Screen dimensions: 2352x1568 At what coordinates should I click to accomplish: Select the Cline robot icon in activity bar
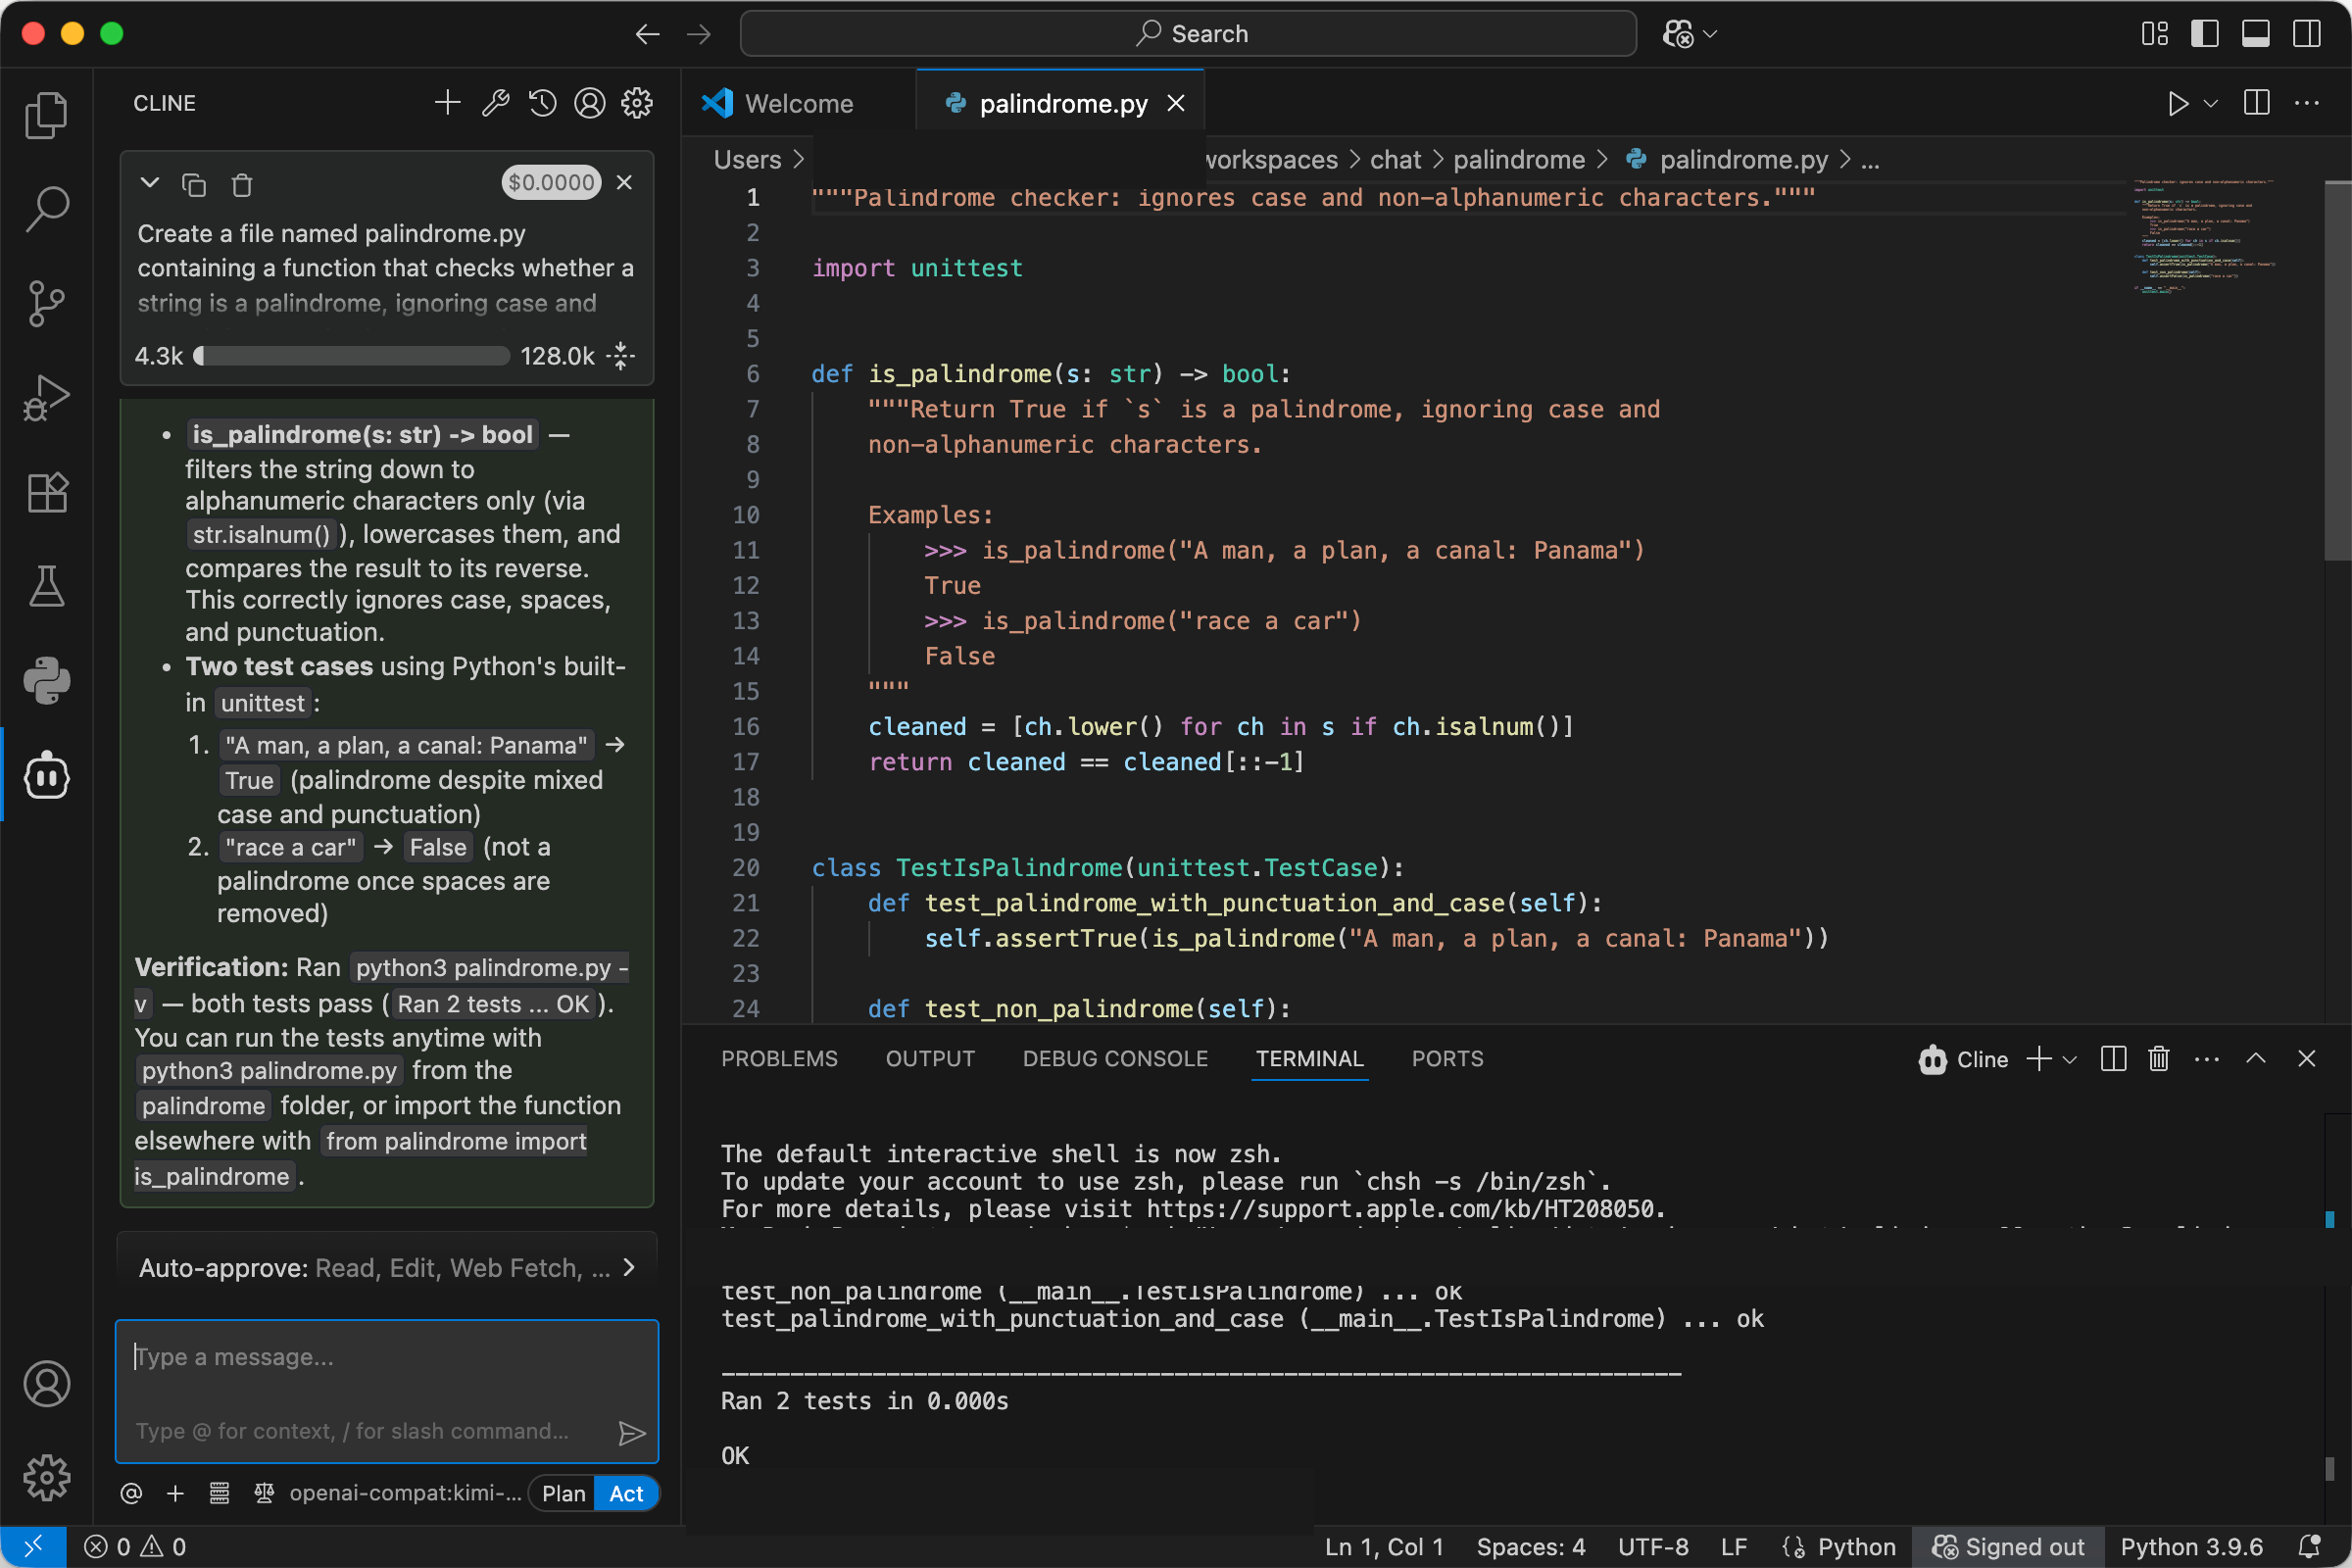pyautogui.click(x=46, y=776)
